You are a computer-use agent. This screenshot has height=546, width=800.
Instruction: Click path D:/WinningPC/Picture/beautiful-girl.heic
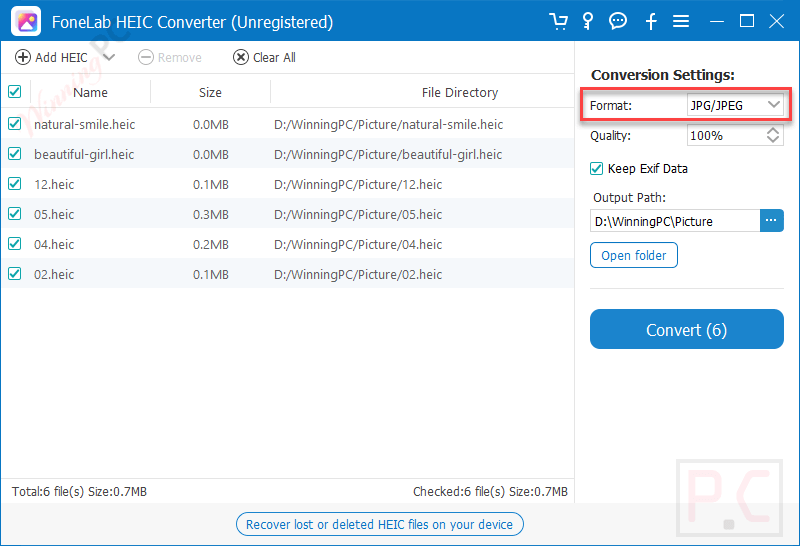point(388,155)
